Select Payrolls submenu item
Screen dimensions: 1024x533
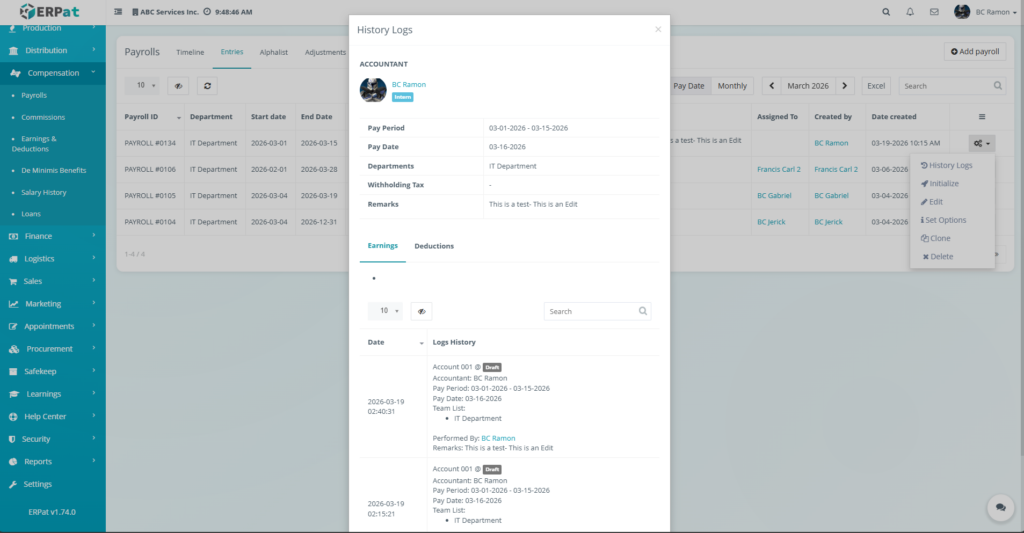pyautogui.click(x=34, y=95)
